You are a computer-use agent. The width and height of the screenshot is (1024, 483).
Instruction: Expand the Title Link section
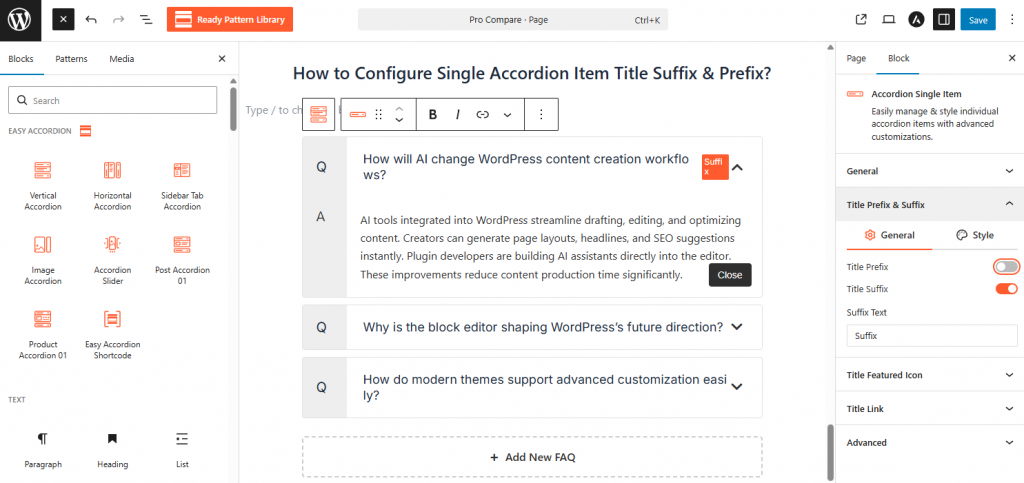click(930, 409)
